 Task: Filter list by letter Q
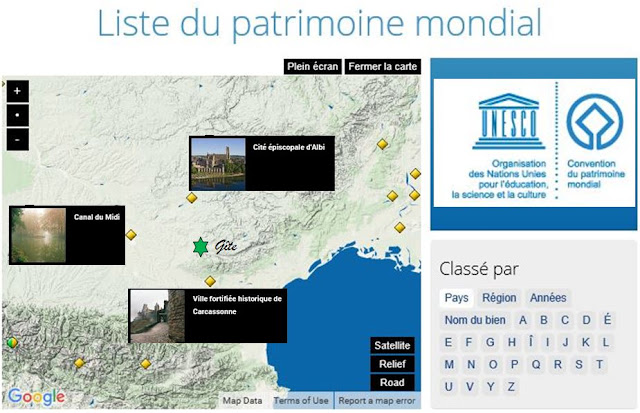point(536,364)
